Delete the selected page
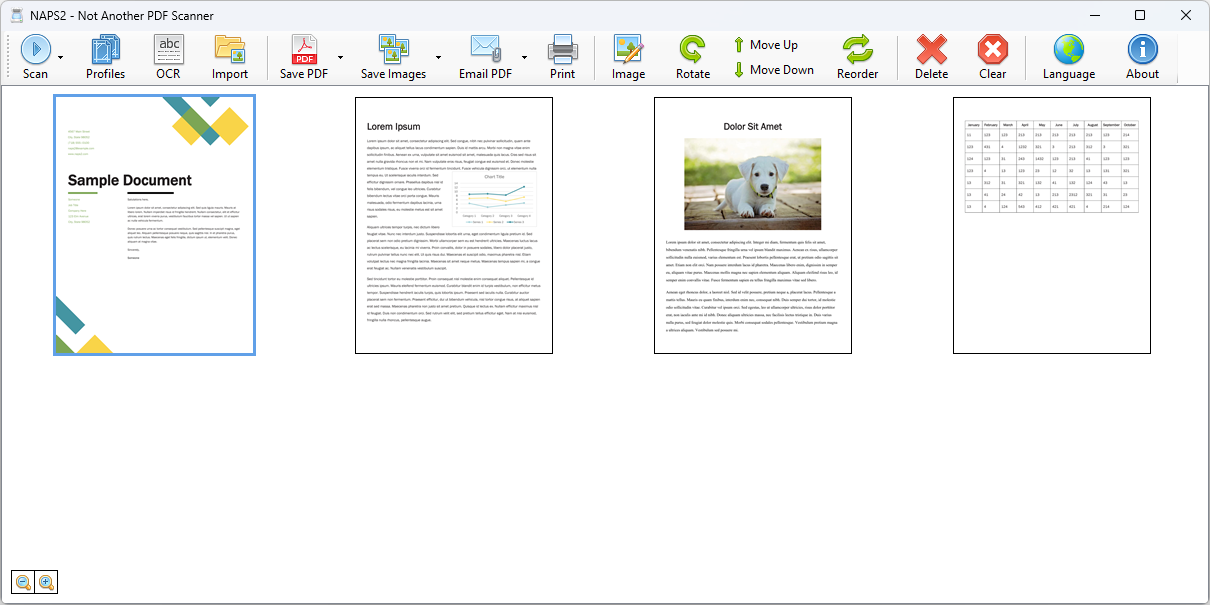The height and width of the screenshot is (605, 1210). pos(930,55)
